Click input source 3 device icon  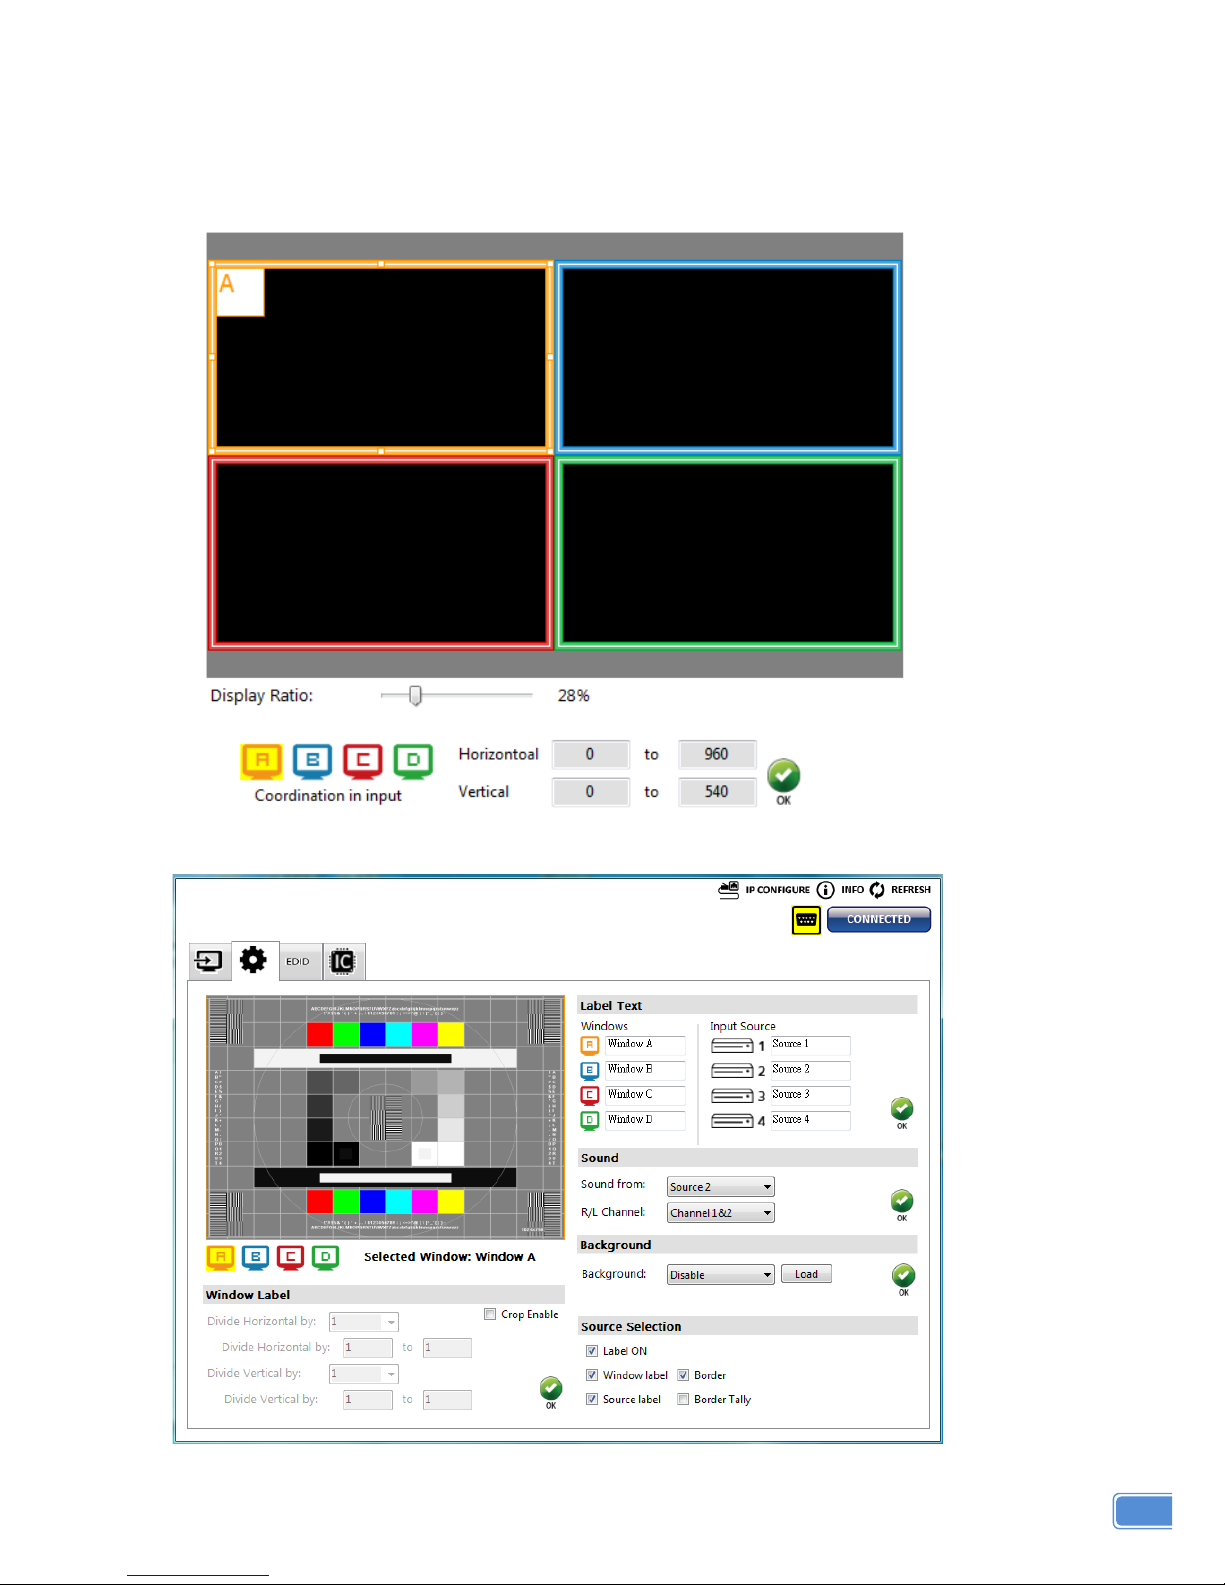pos(732,1096)
